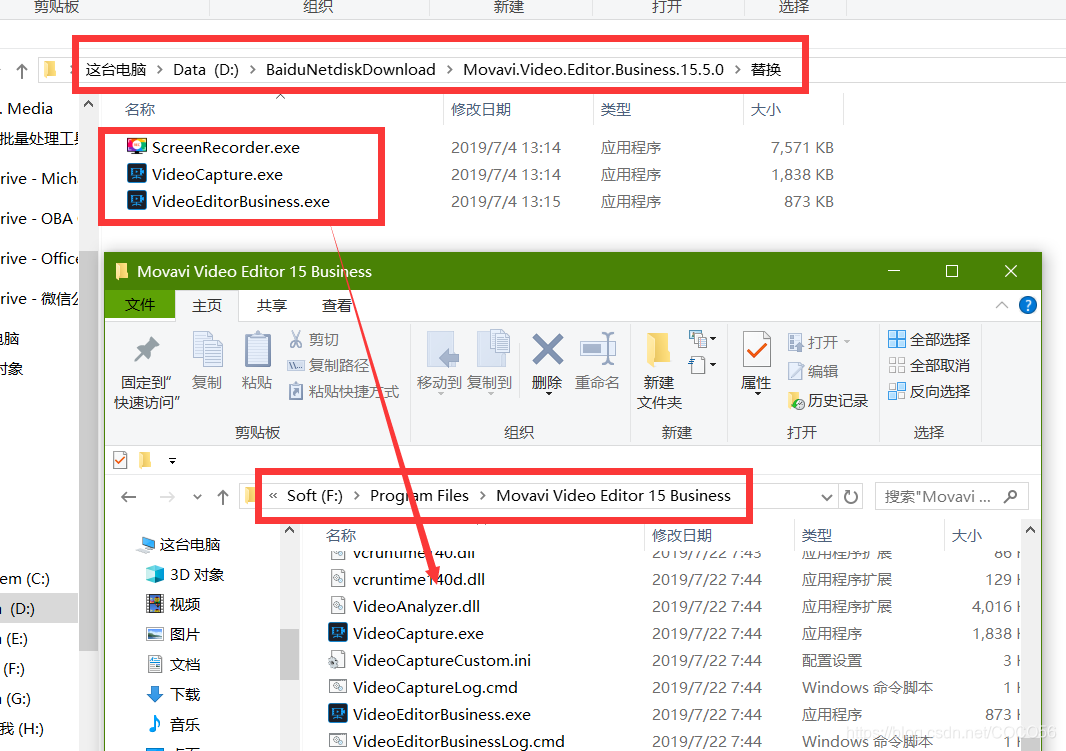
Task: Open the Move to command
Action: [x=439, y=361]
